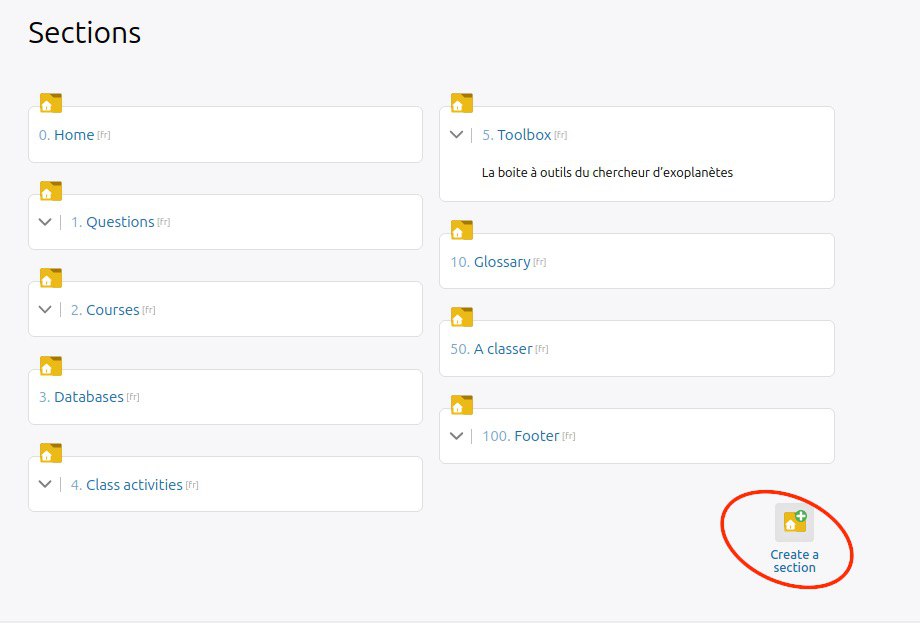Click the Create a section text link
This screenshot has width=920, height=623.
pos(794,561)
